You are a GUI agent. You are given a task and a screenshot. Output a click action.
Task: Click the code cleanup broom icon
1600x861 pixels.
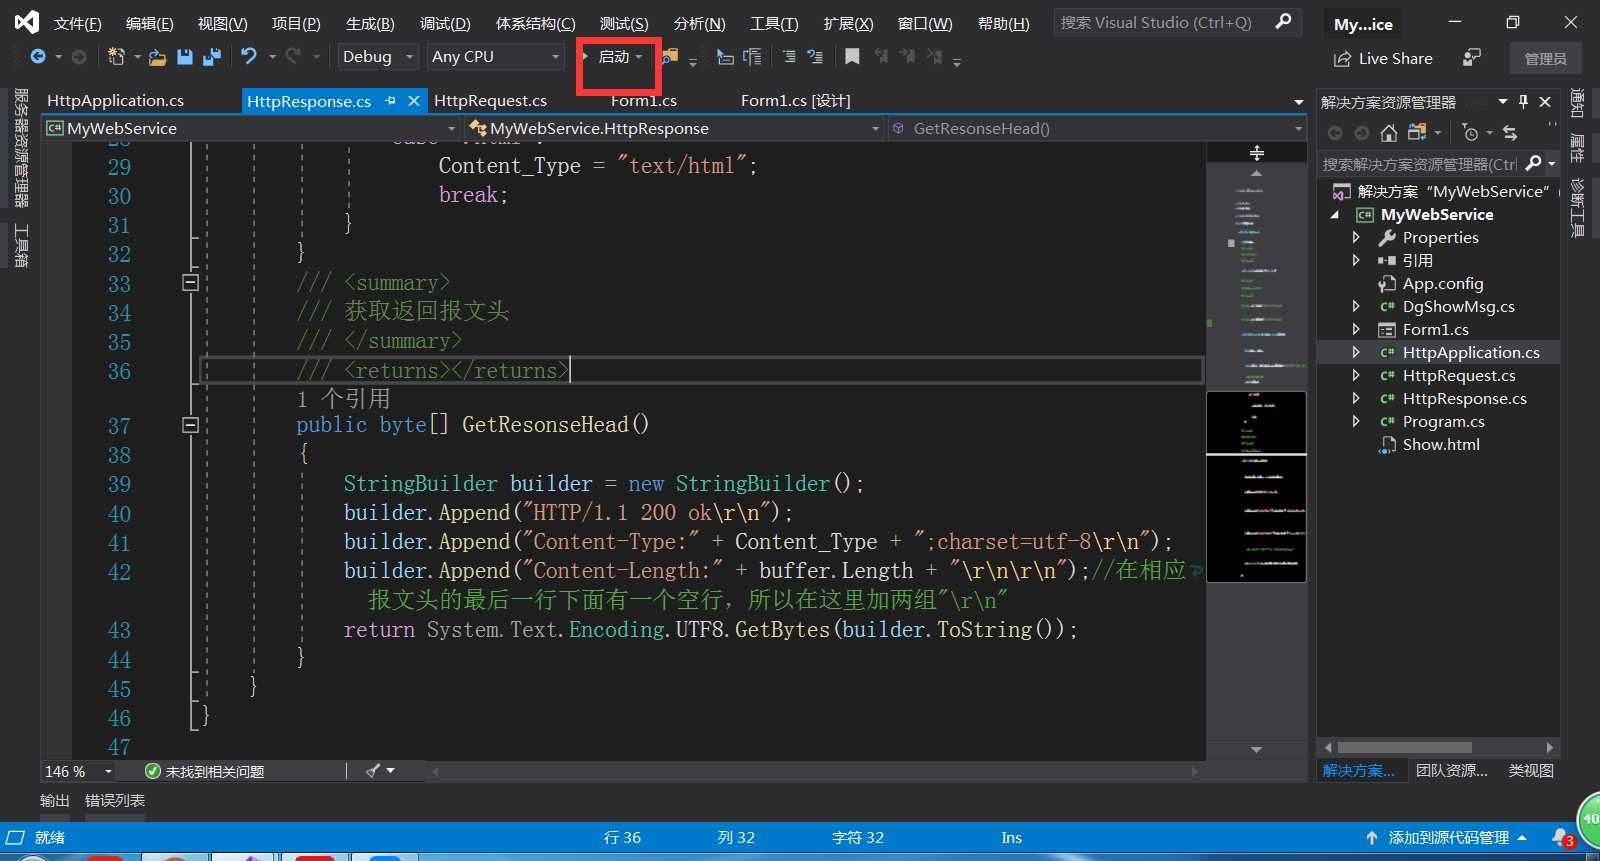coord(373,771)
